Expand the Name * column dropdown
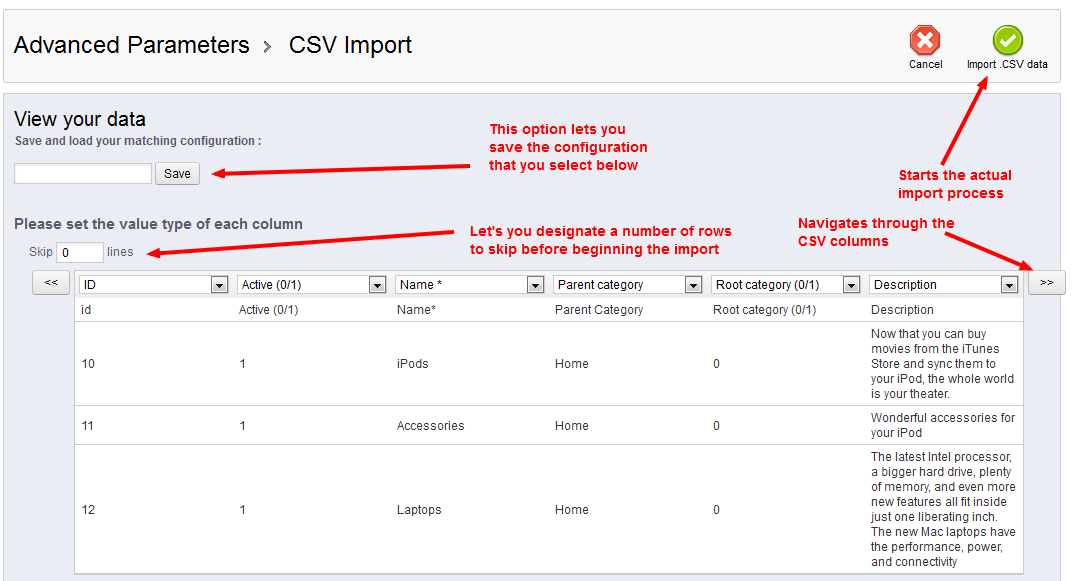The image size is (1072, 581). click(x=470, y=285)
